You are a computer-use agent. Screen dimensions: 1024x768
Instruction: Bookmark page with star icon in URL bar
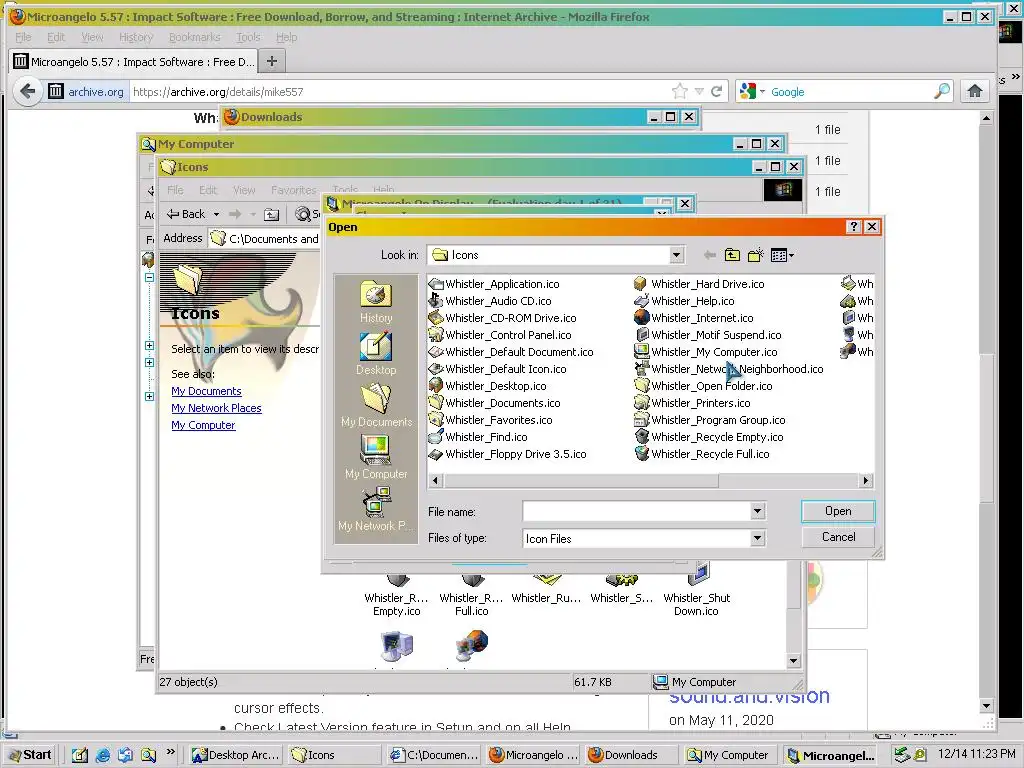(x=679, y=91)
